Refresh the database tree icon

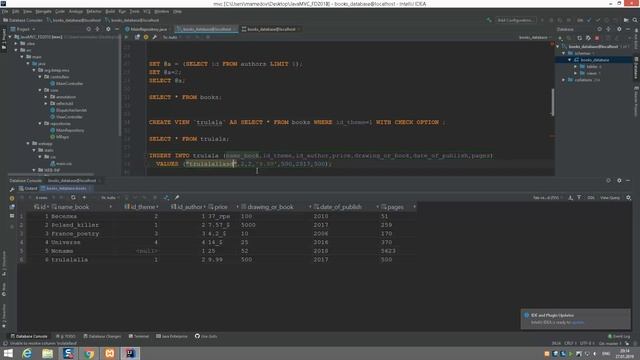[x=579, y=38]
